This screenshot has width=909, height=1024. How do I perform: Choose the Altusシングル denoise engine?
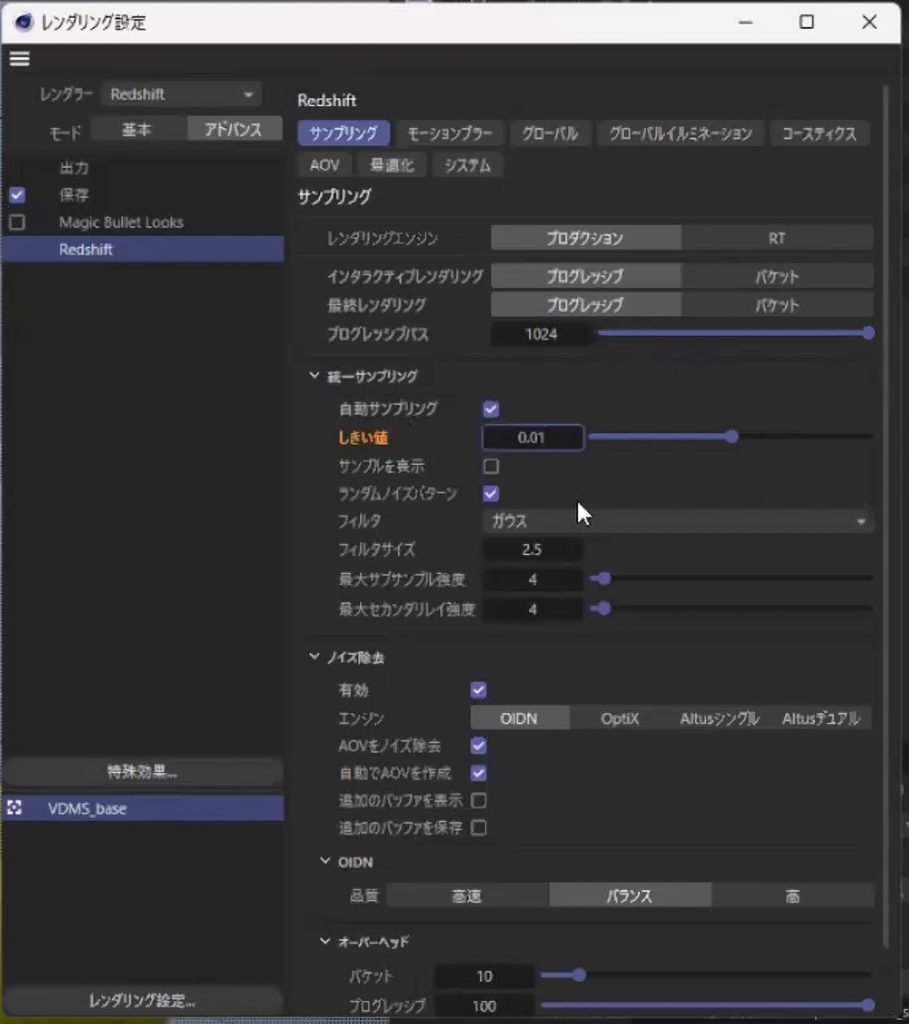tap(720, 718)
